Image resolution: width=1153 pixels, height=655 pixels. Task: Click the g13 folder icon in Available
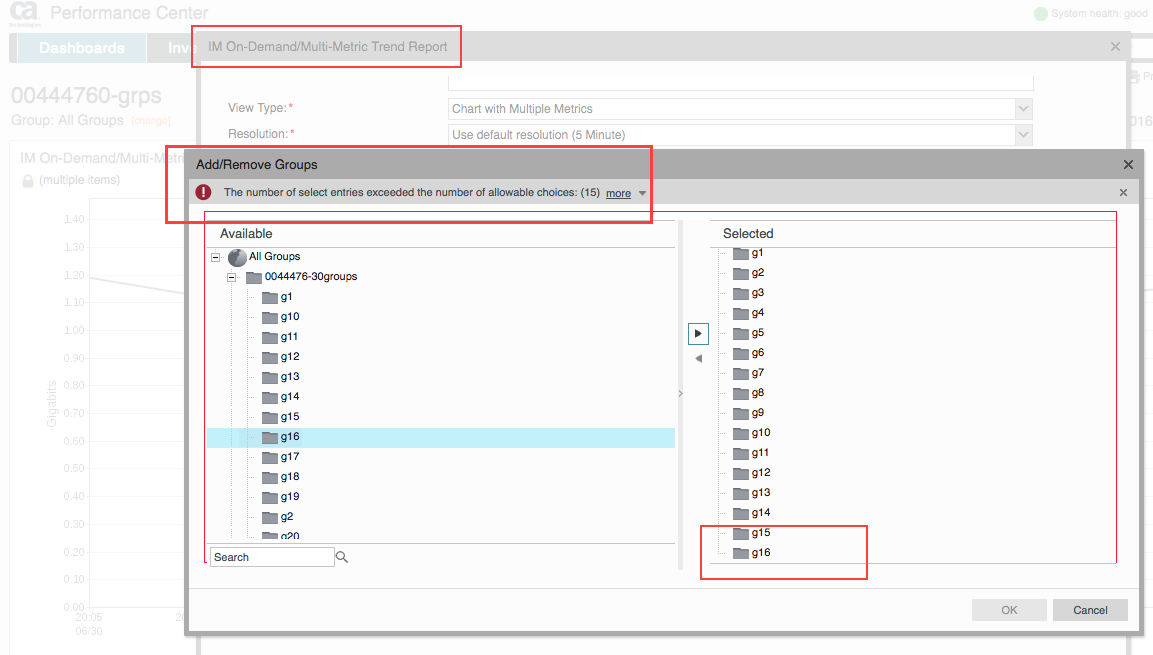pyautogui.click(x=270, y=377)
